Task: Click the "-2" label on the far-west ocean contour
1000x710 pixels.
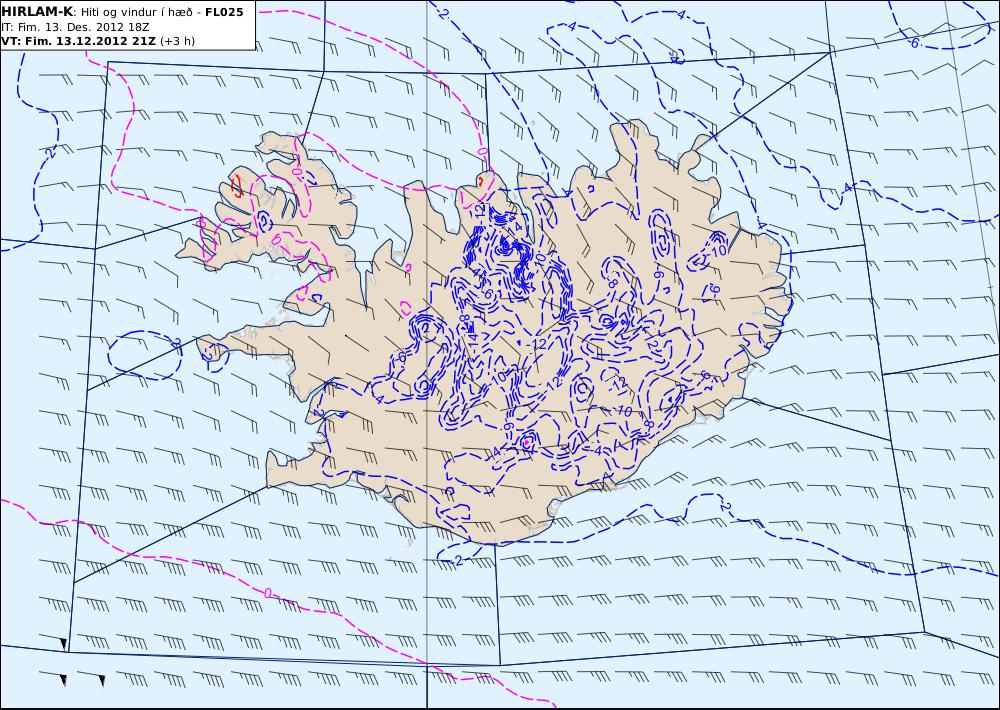Action: click(x=50, y=152)
